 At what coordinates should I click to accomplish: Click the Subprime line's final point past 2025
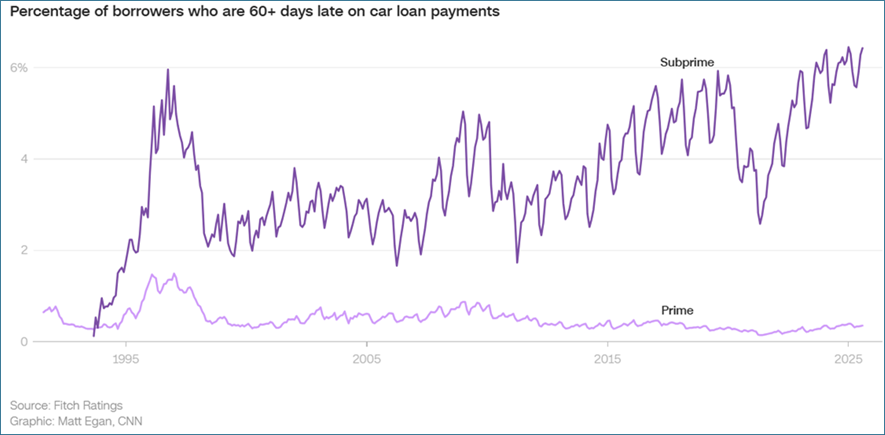tap(862, 48)
